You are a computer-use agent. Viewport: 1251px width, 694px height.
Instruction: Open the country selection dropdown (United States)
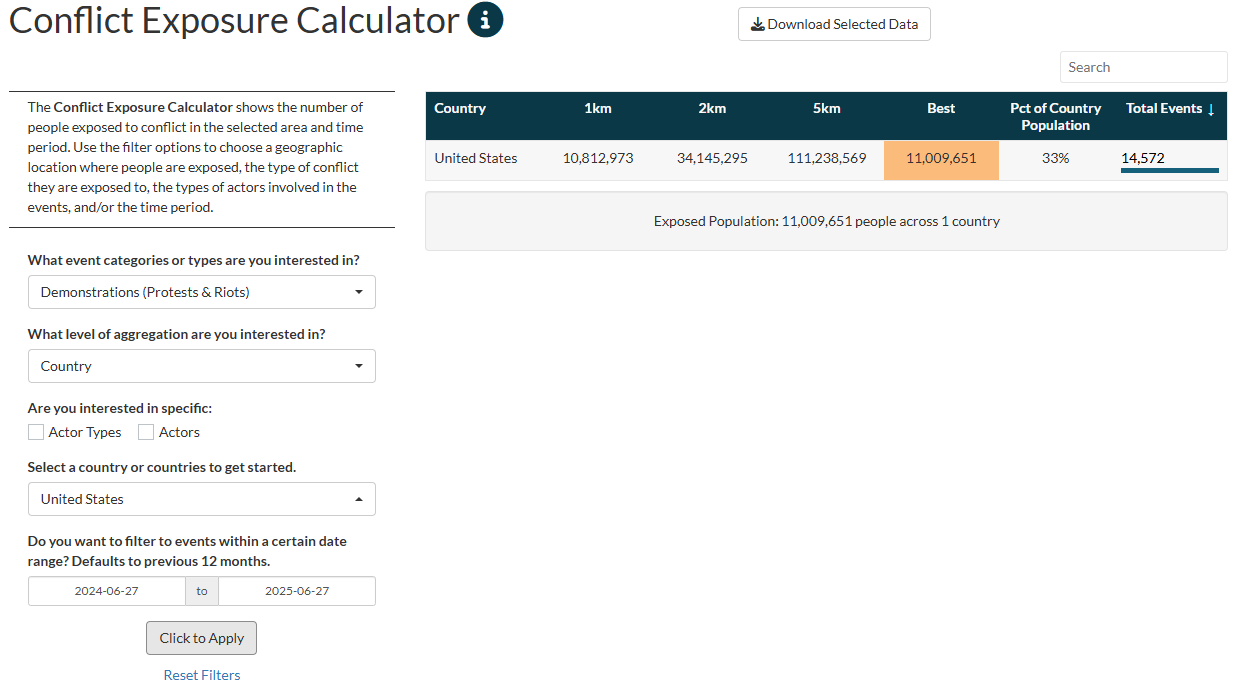tap(202, 499)
